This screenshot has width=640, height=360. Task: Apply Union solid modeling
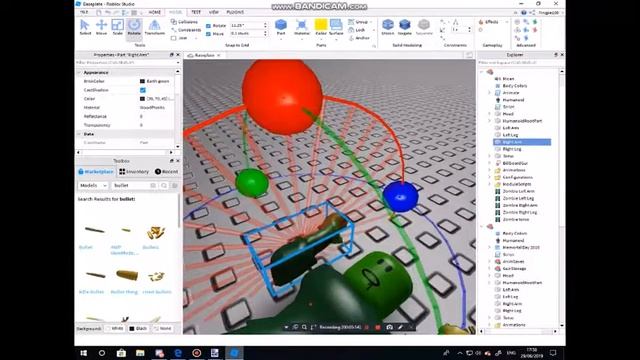click(x=388, y=27)
